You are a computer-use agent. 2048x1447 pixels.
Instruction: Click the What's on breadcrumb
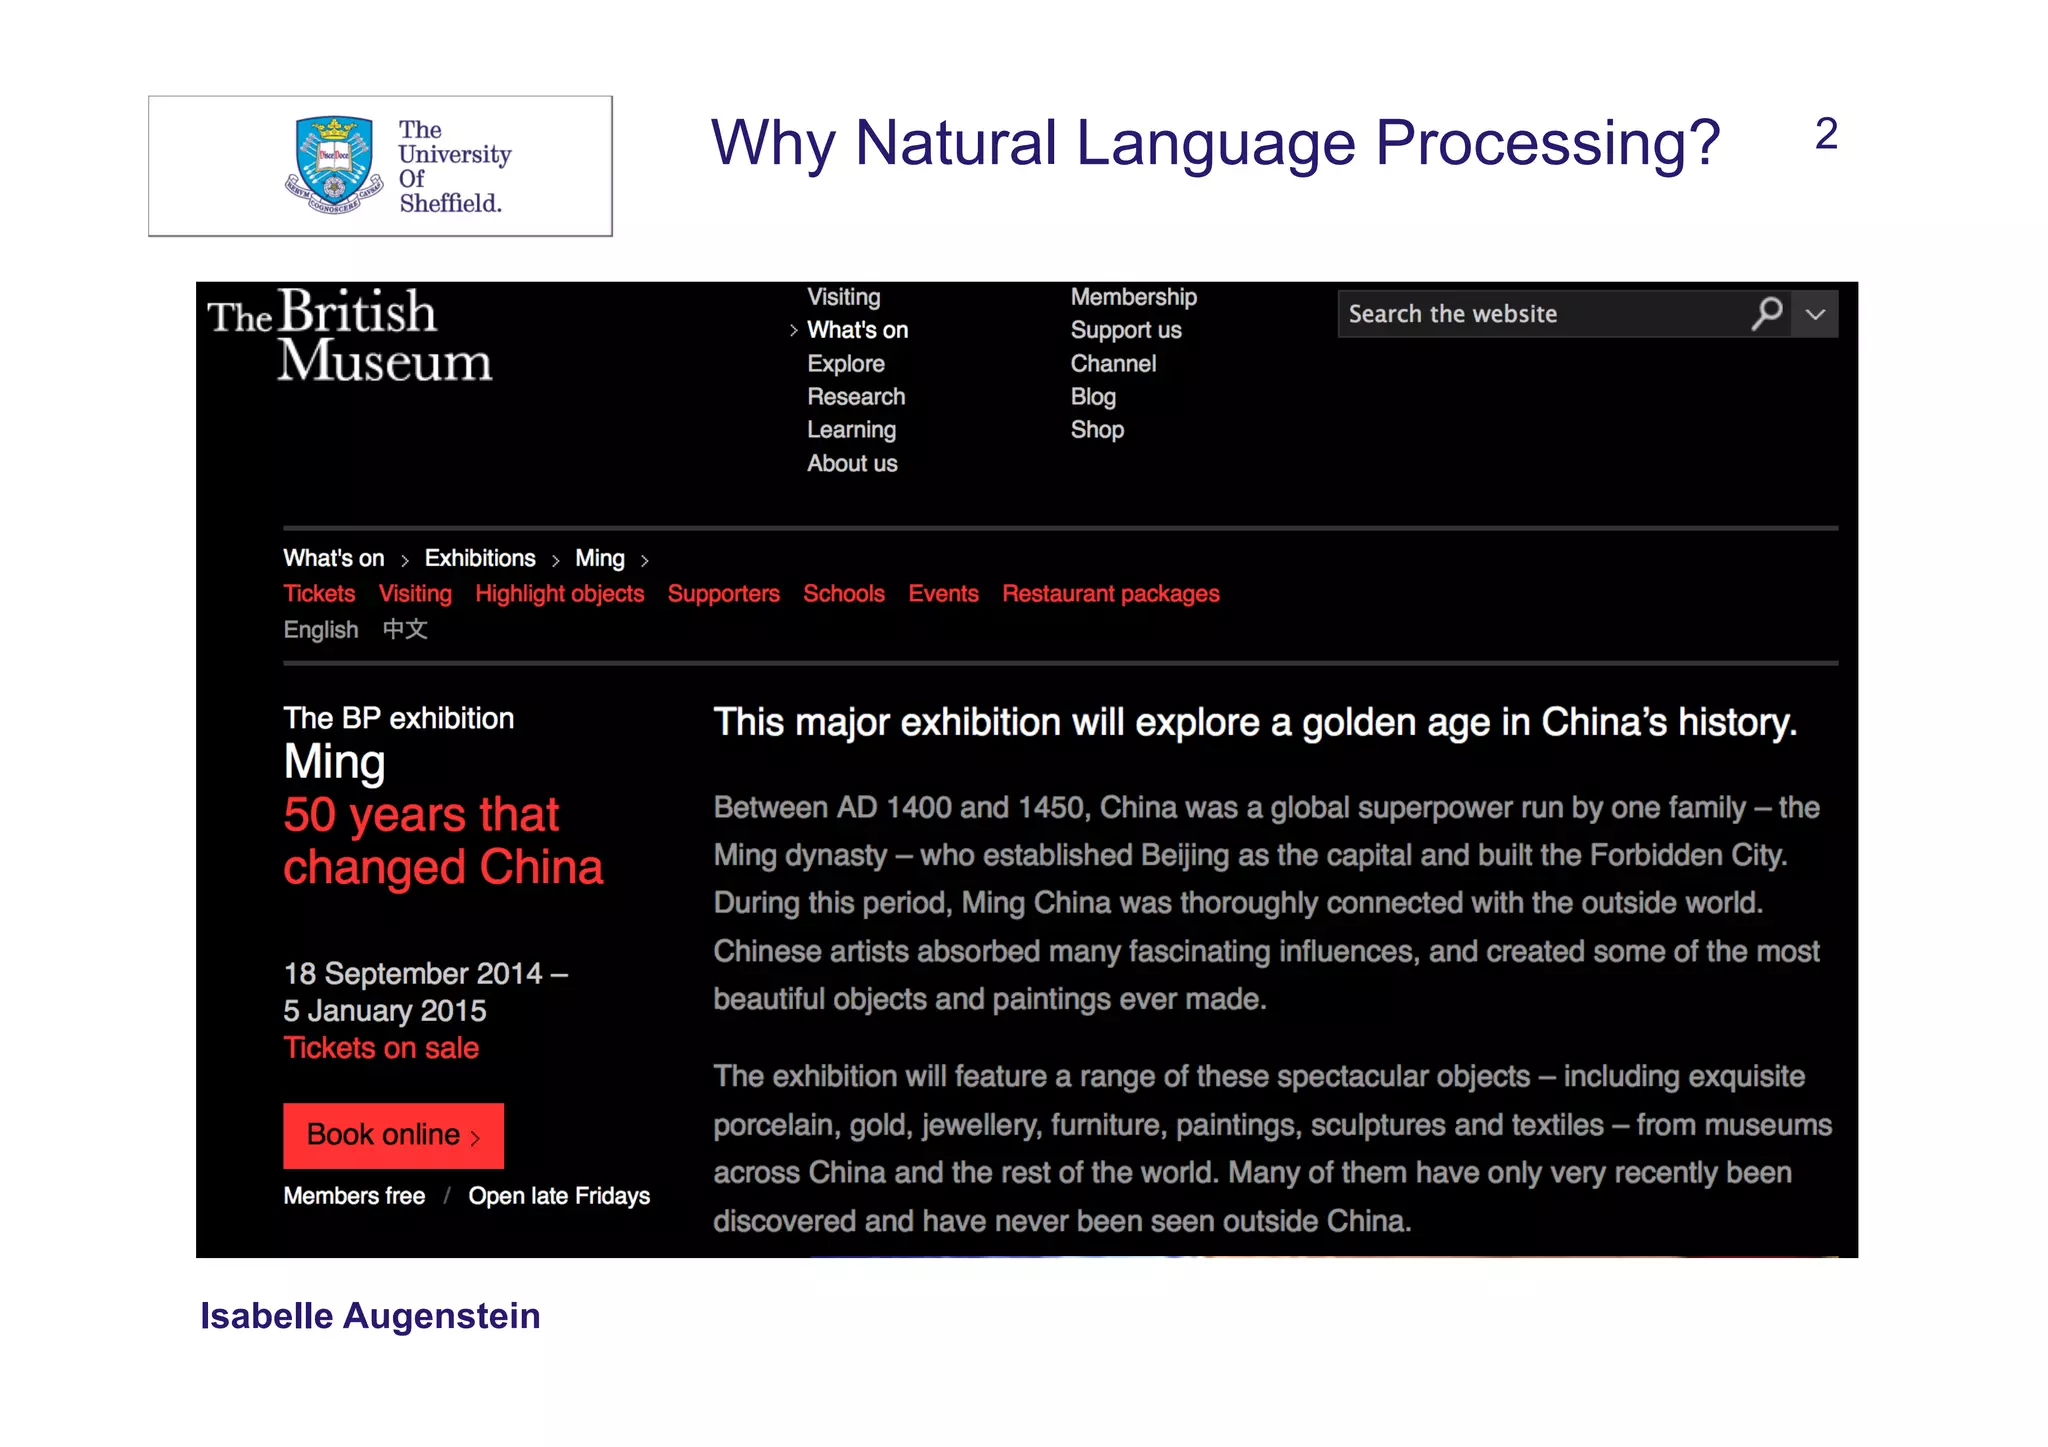tap(334, 558)
